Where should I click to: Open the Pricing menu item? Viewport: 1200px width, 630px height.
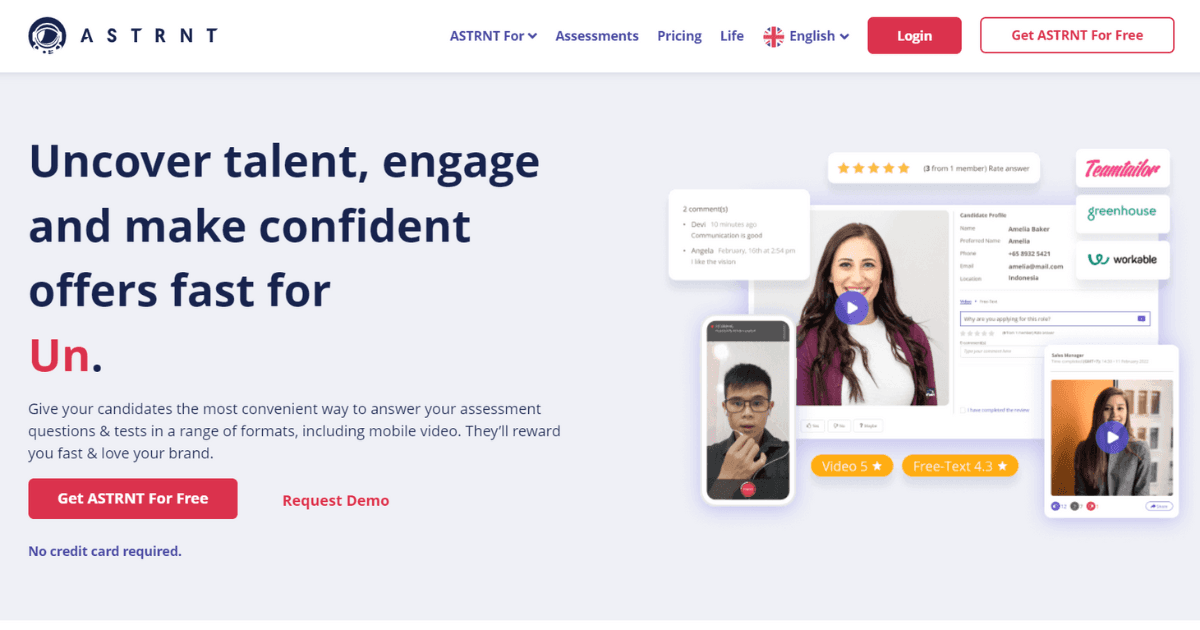click(679, 36)
